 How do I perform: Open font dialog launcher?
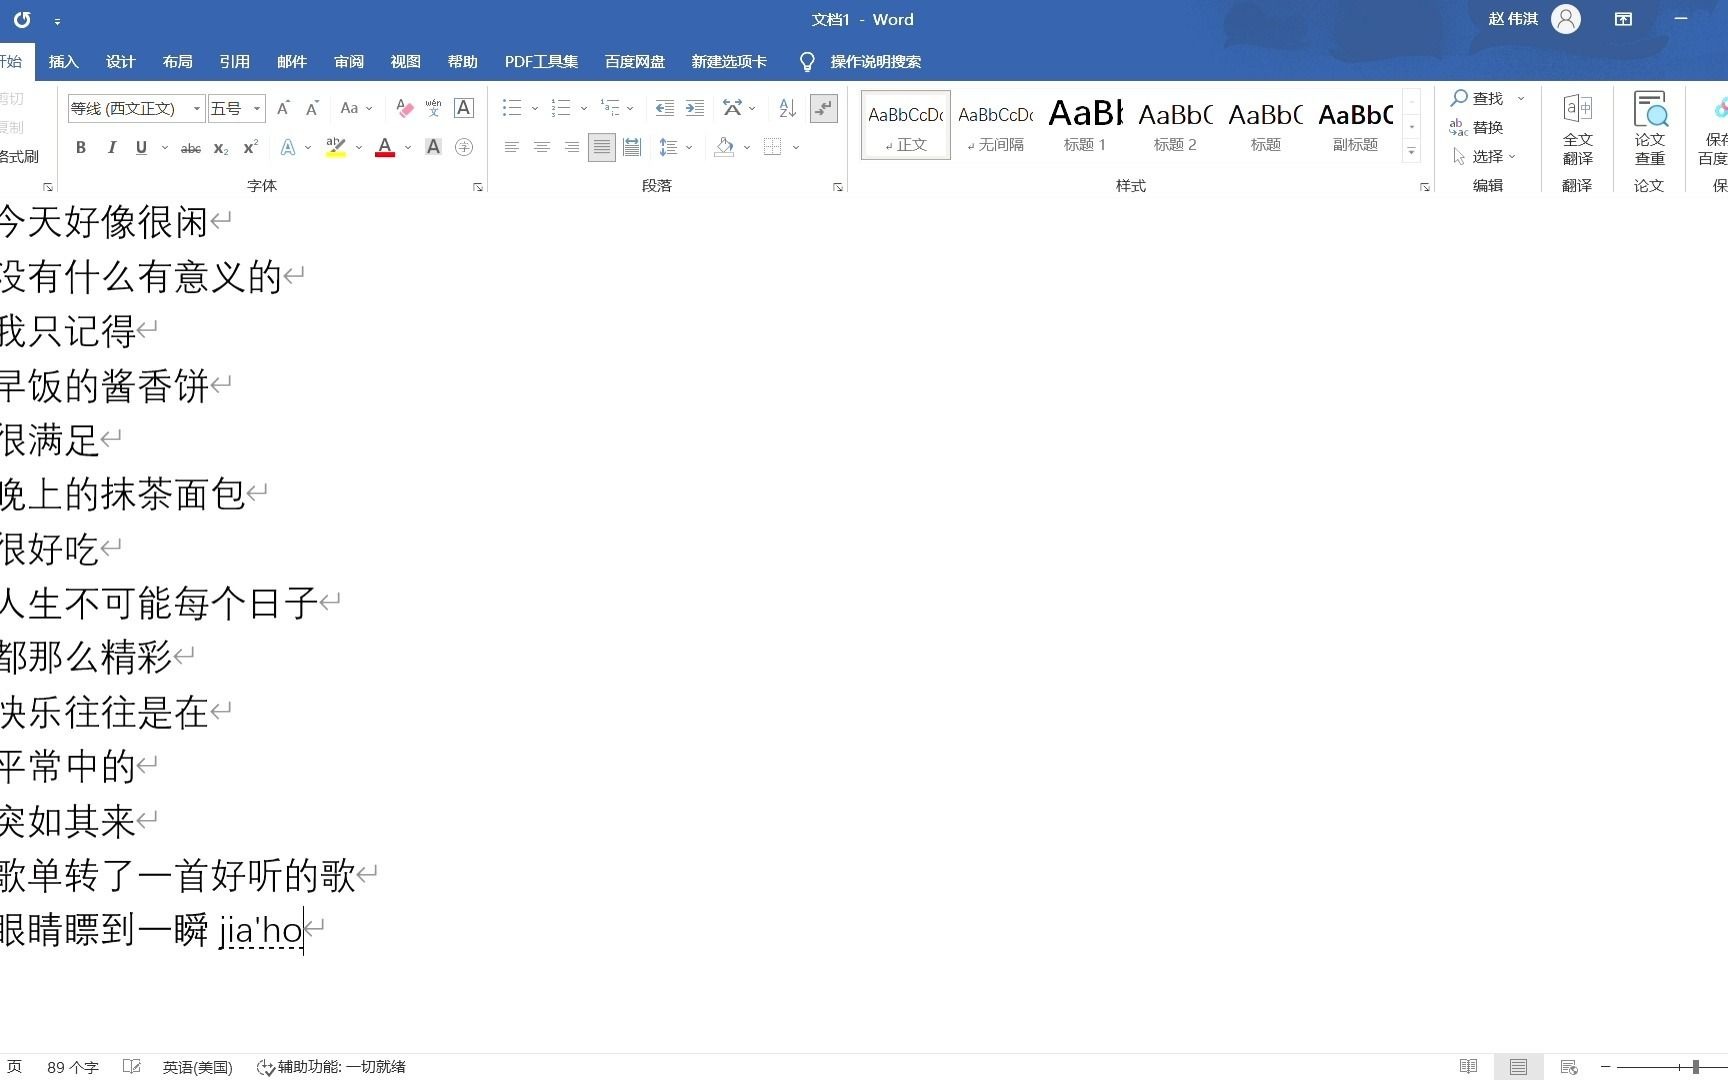click(x=478, y=187)
